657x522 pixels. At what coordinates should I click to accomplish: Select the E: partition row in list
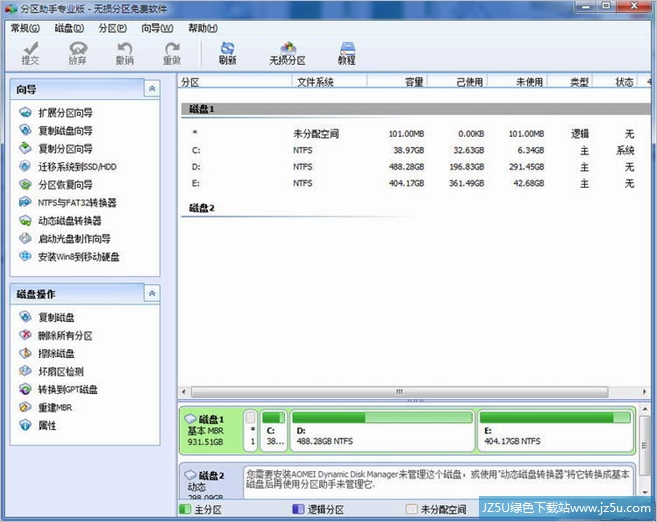[x=413, y=183]
